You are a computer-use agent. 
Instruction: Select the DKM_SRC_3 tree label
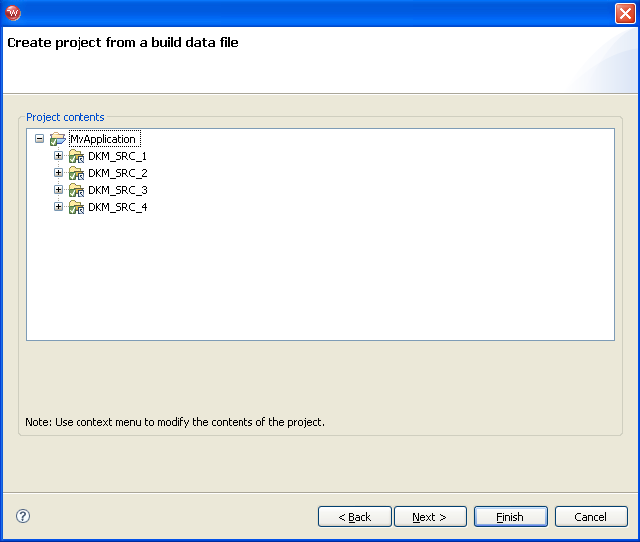point(118,190)
